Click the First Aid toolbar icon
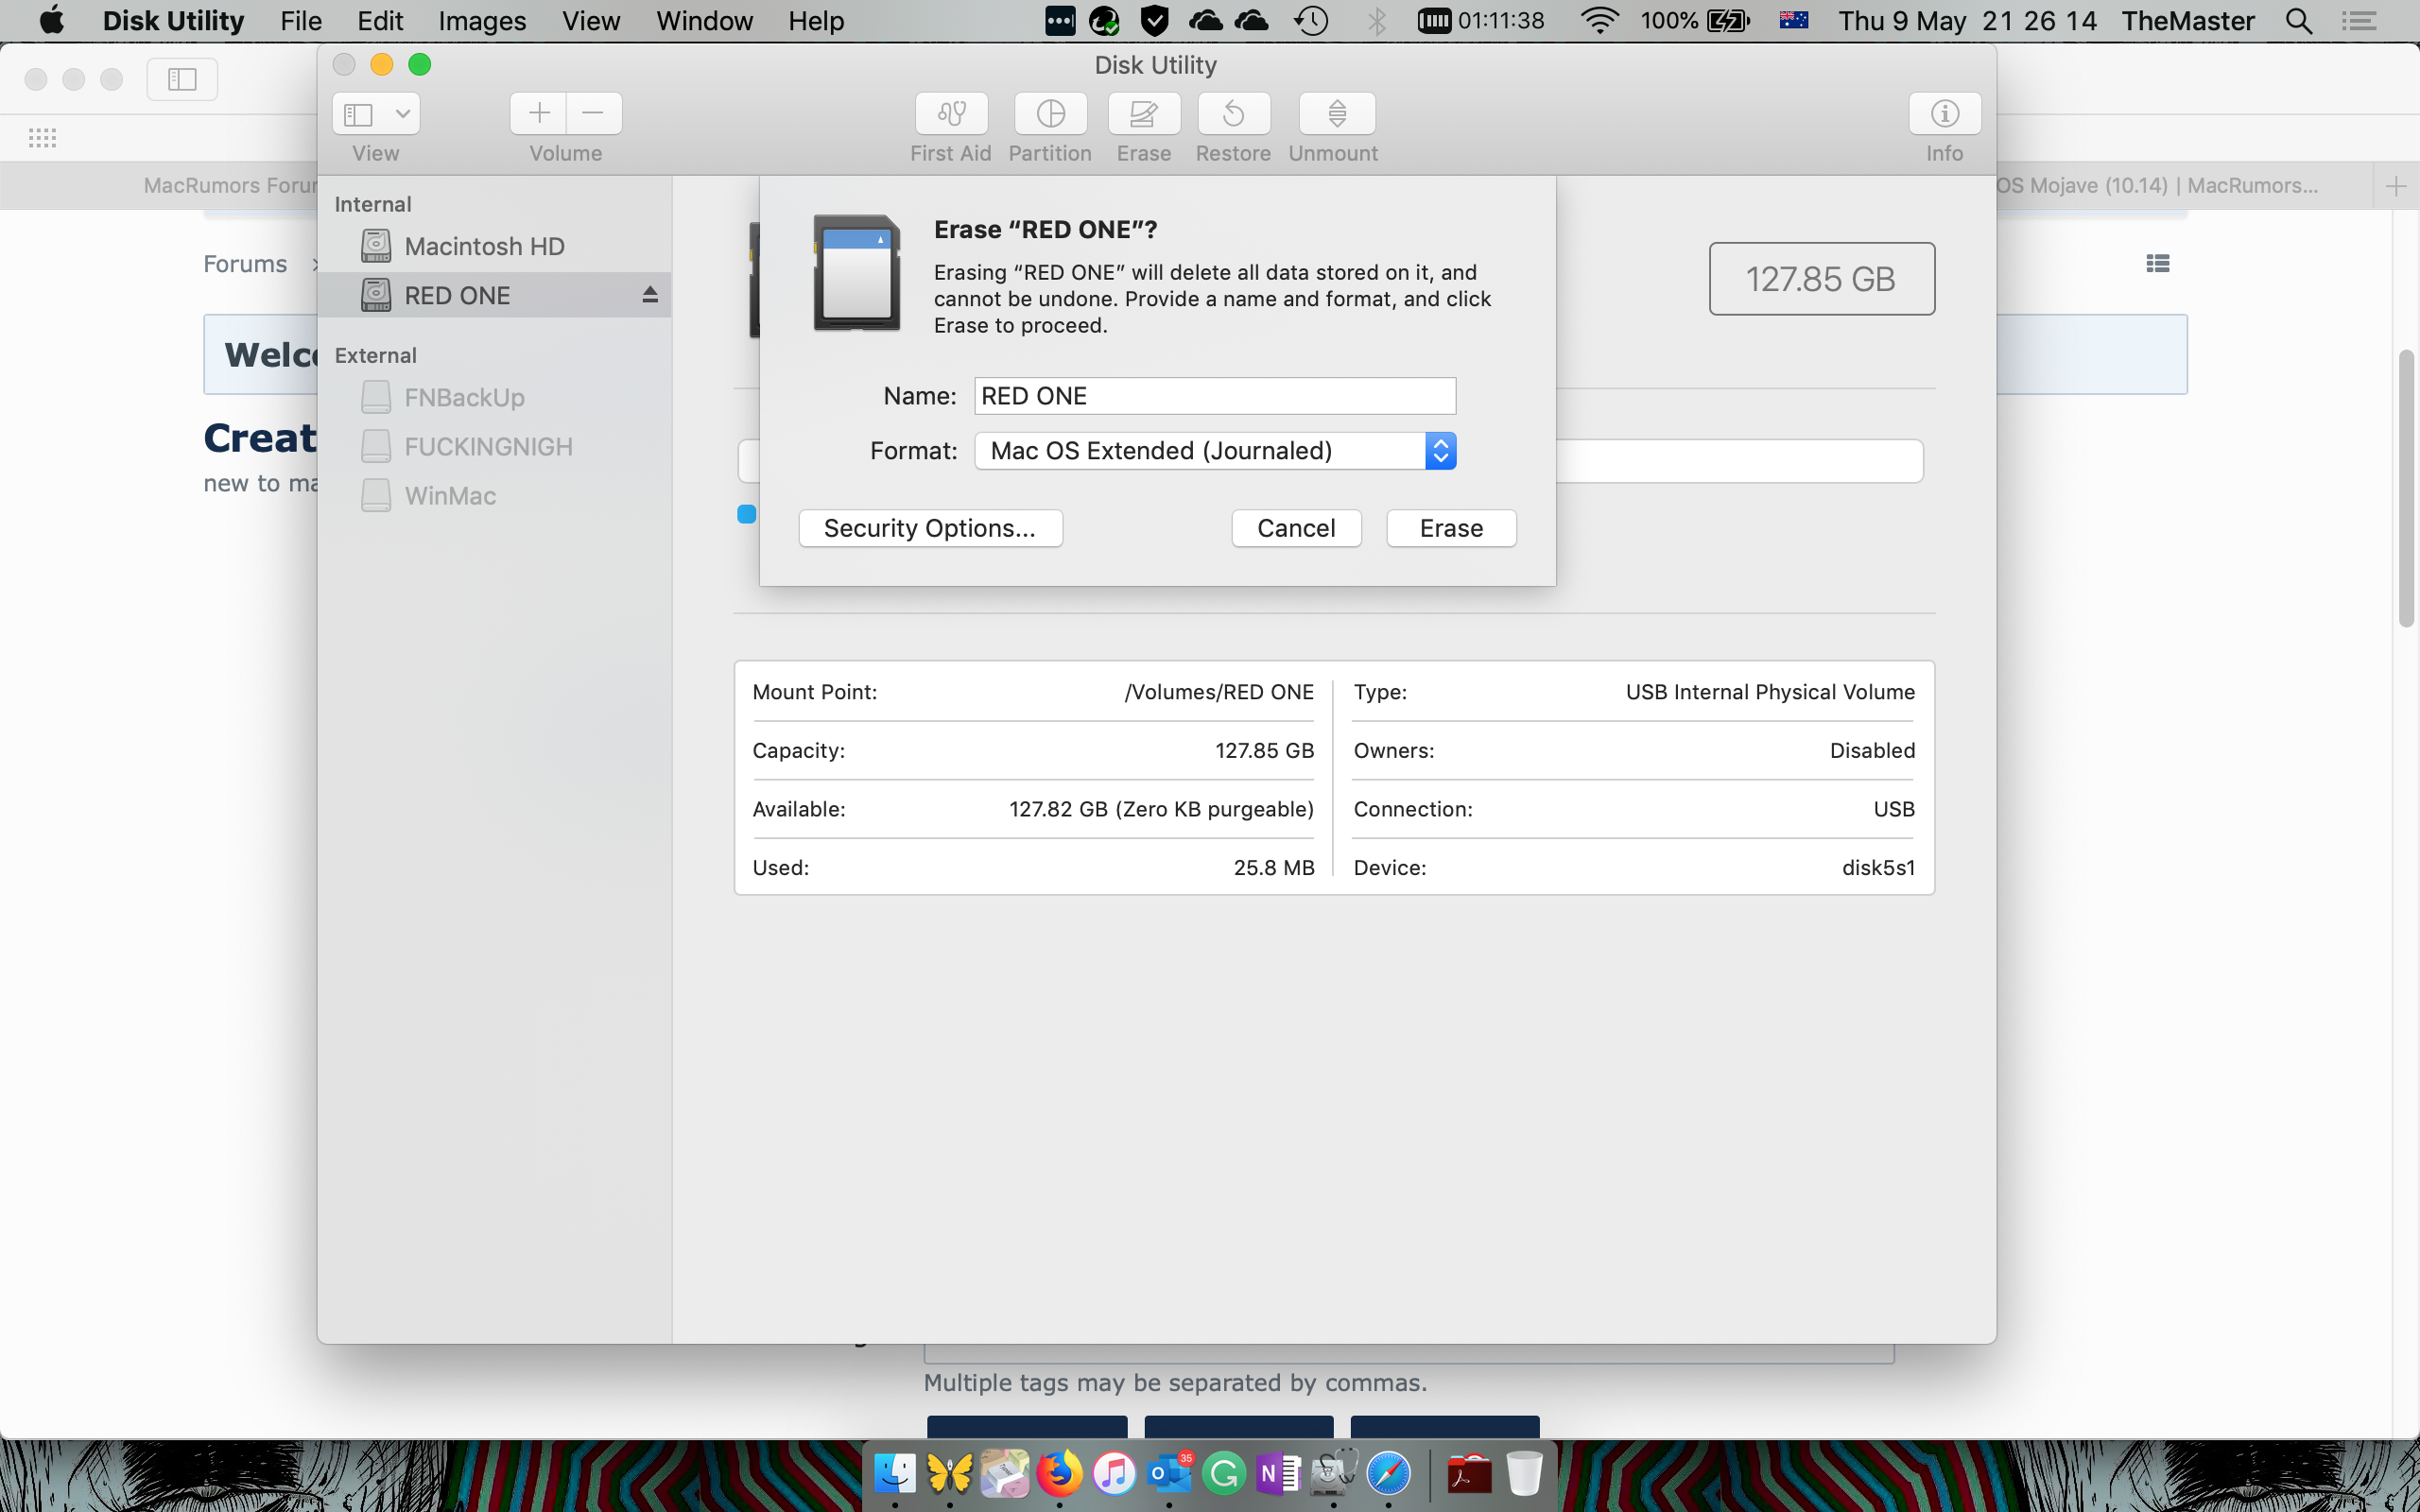2420x1512 pixels. click(951, 114)
